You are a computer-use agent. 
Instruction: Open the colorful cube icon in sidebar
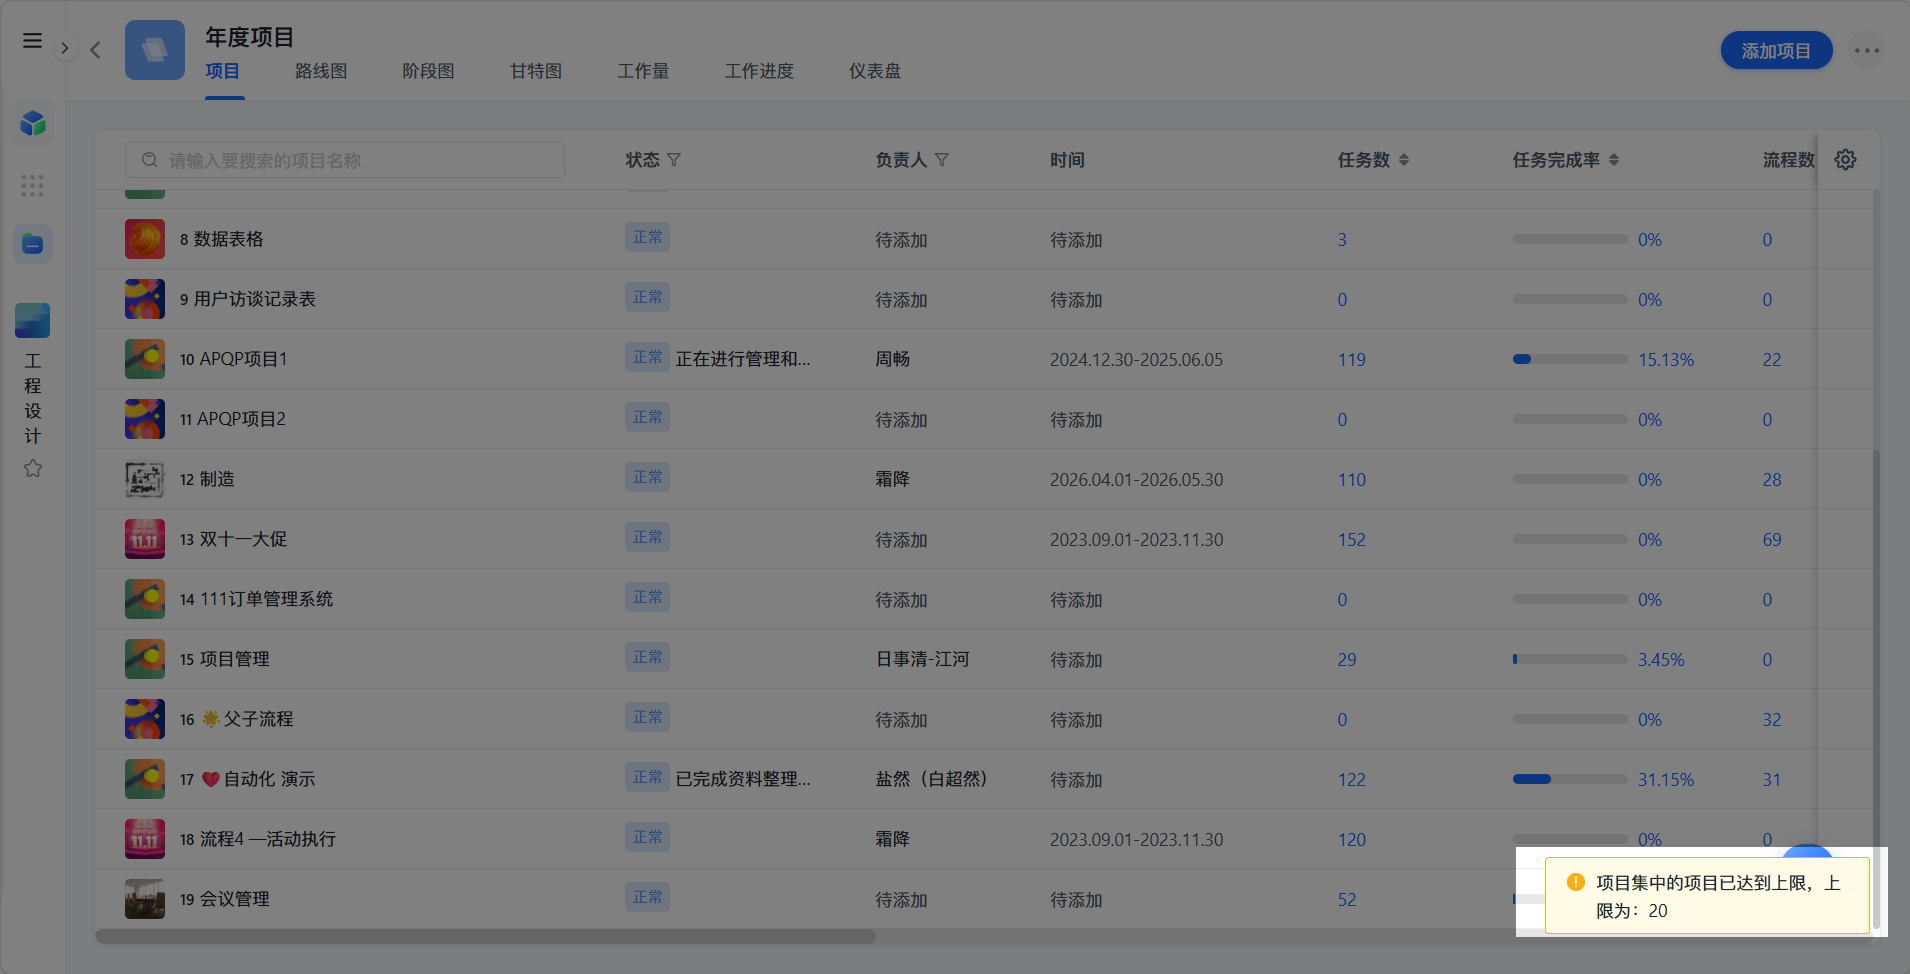pos(33,124)
